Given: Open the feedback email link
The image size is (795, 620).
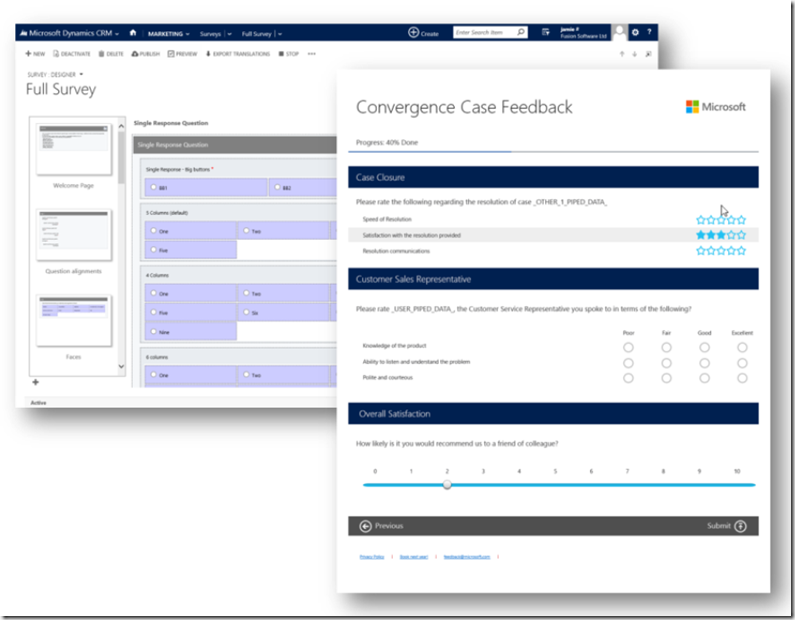Looking at the screenshot, I should (x=467, y=557).
